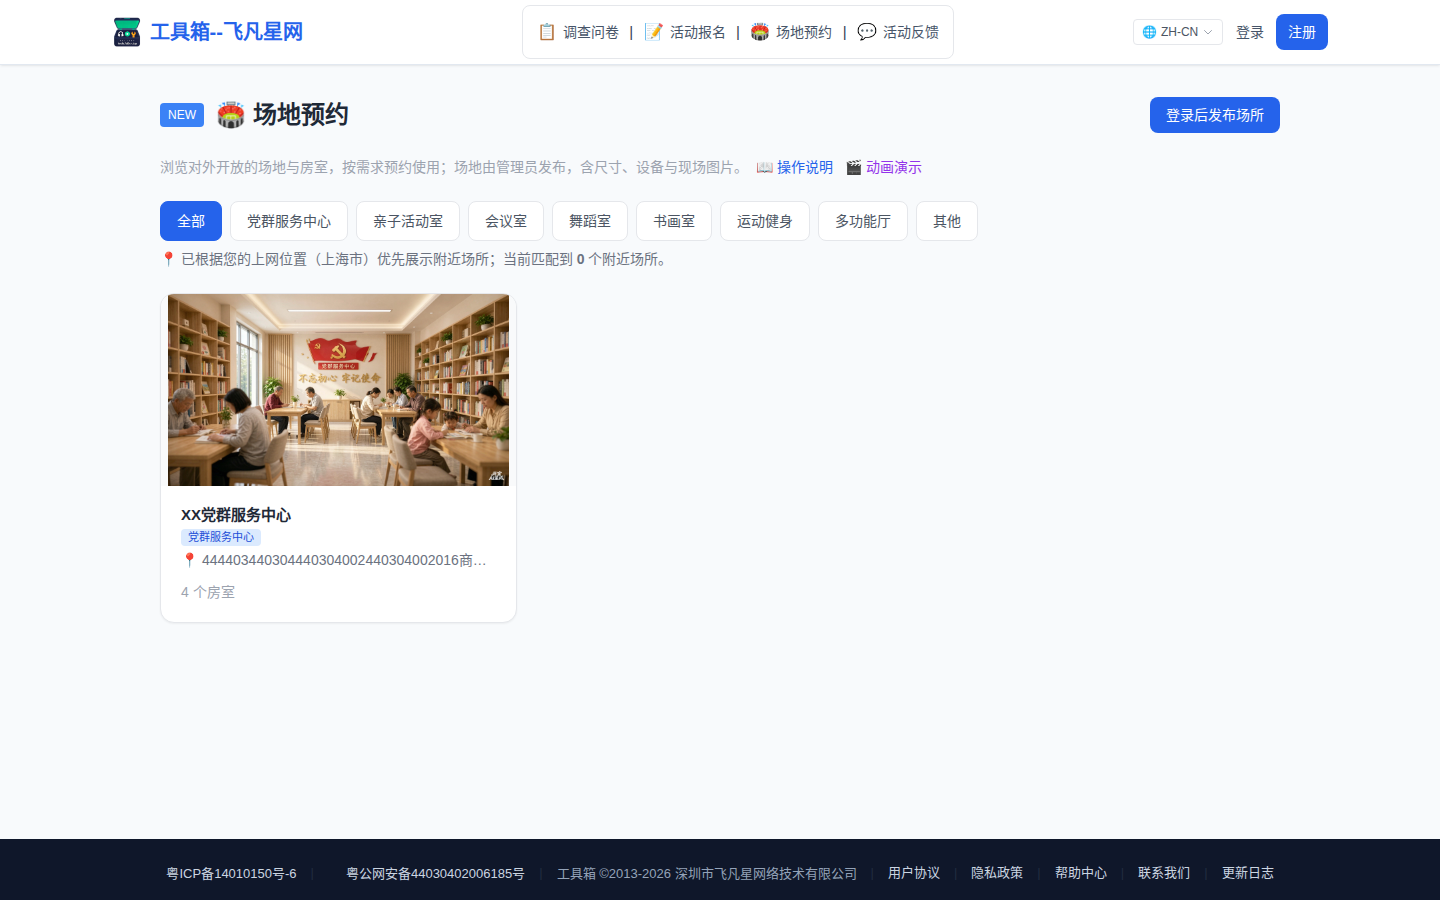Filter venues by 党群服务中心 tab
Image resolution: width=1440 pixels, height=900 pixels.
click(289, 221)
